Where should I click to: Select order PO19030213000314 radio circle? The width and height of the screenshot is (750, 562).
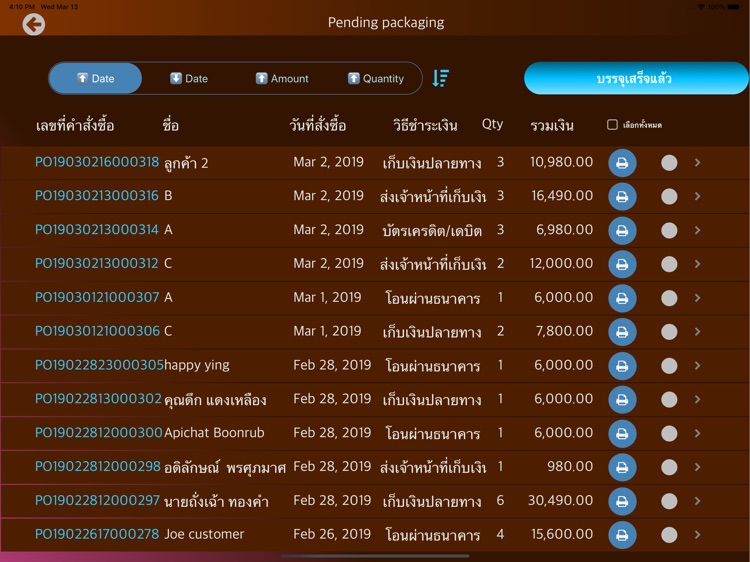click(669, 230)
